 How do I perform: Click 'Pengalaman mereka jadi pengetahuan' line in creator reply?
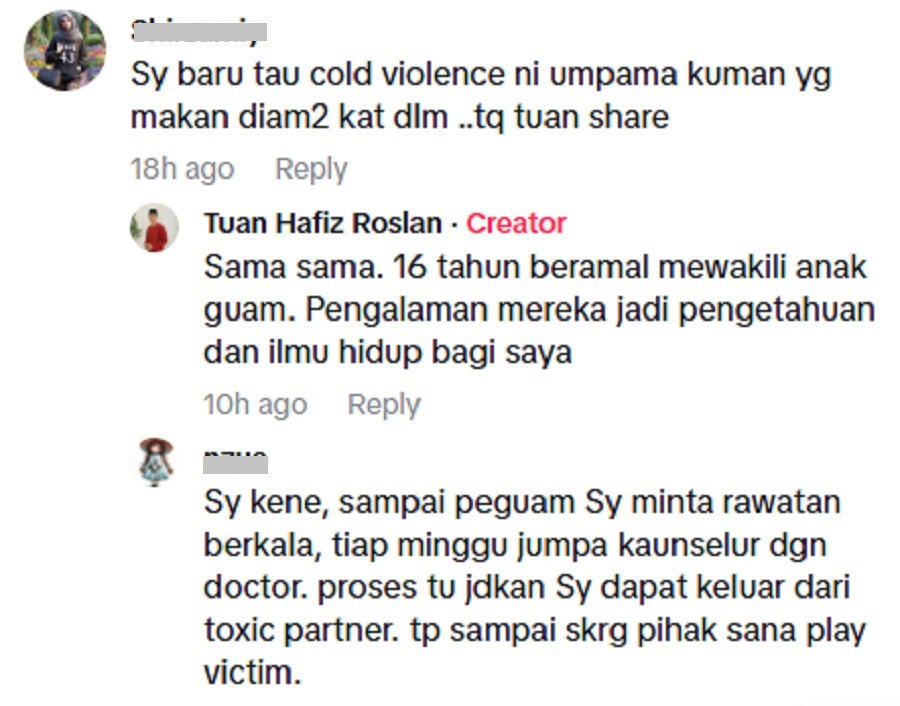point(590,310)
